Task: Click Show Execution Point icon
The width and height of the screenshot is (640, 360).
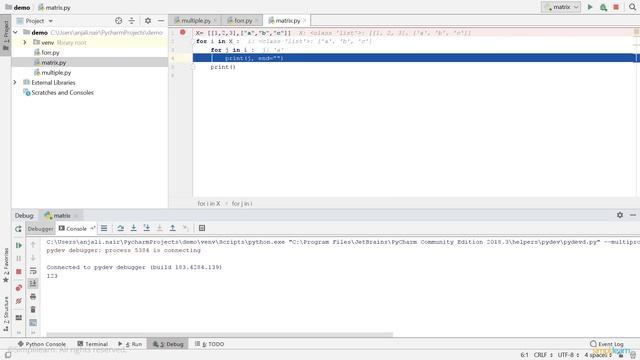Action: pyautogui.click(x=104, y=228)
